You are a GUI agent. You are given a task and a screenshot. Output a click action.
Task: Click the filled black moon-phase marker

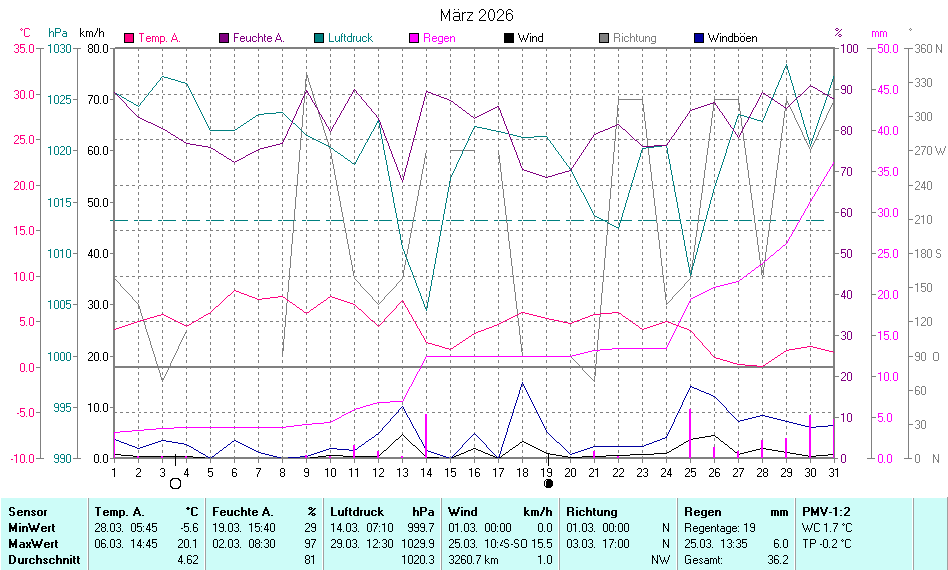click(548, 483)
